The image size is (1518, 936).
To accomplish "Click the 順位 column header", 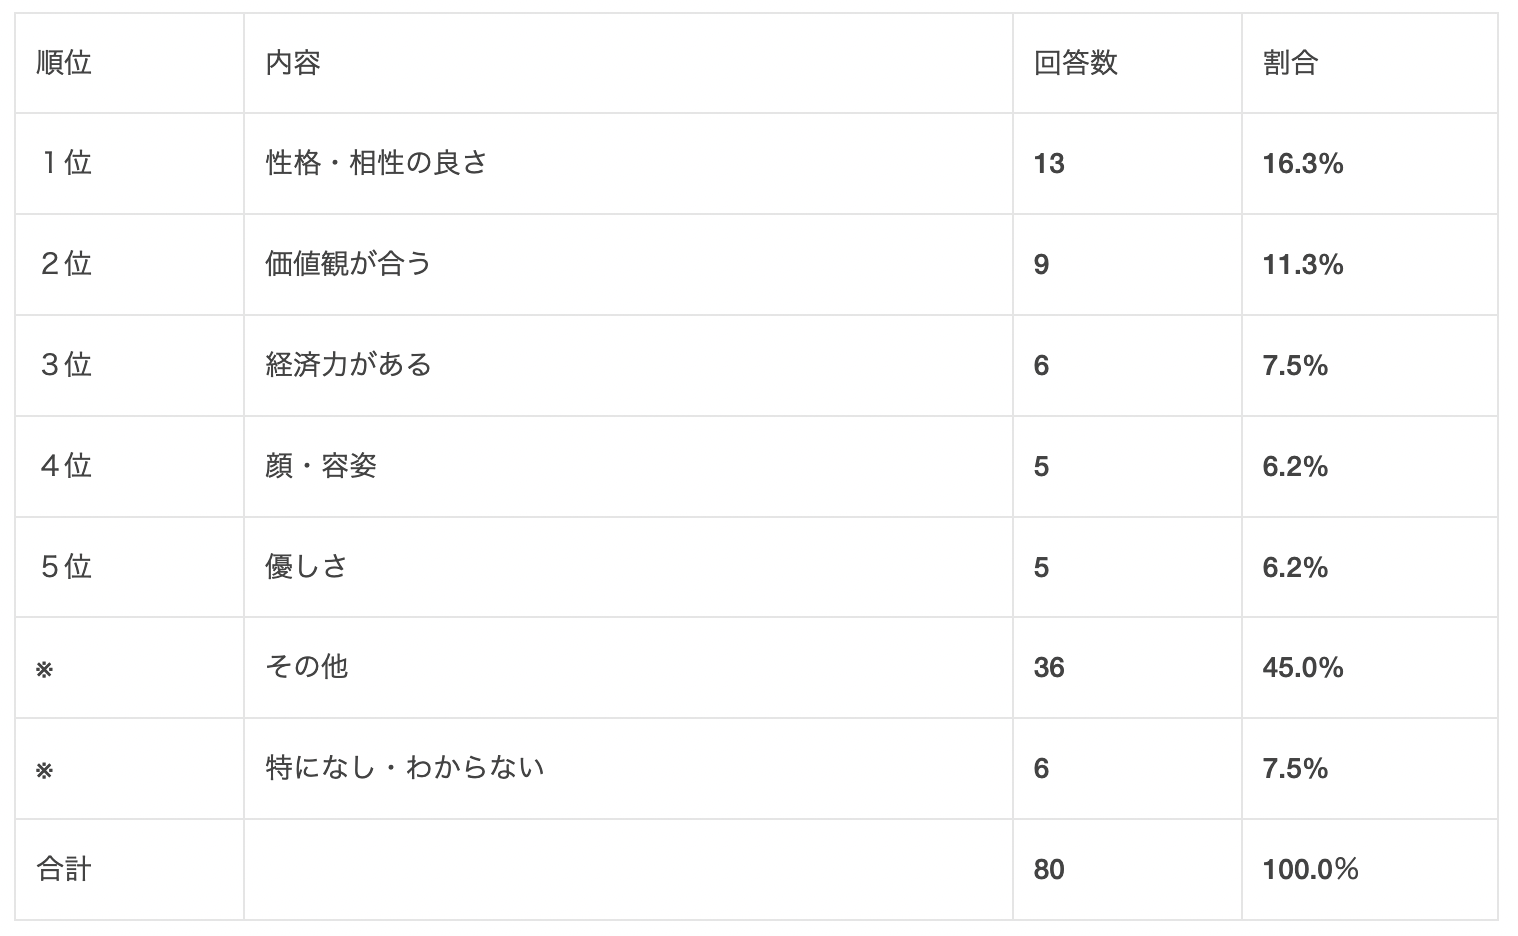I will pyautogui.click(x=64, y=63).
